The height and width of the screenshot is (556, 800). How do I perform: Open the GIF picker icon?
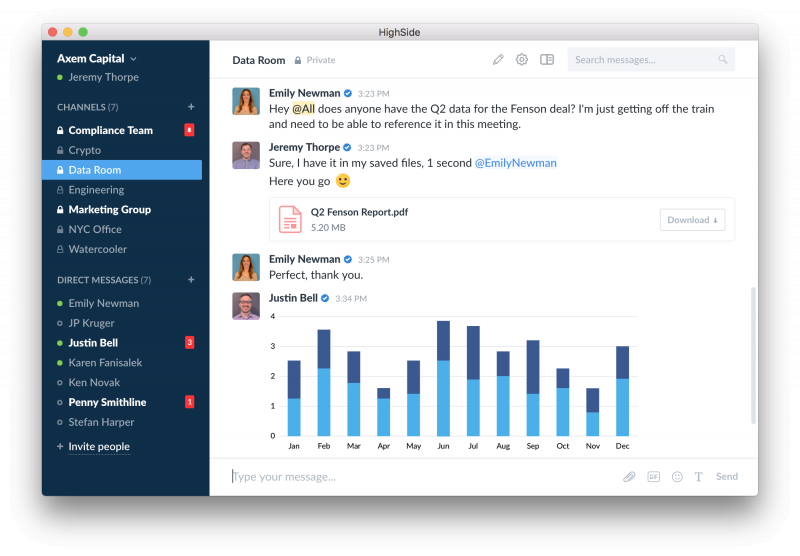coord(654,476)
